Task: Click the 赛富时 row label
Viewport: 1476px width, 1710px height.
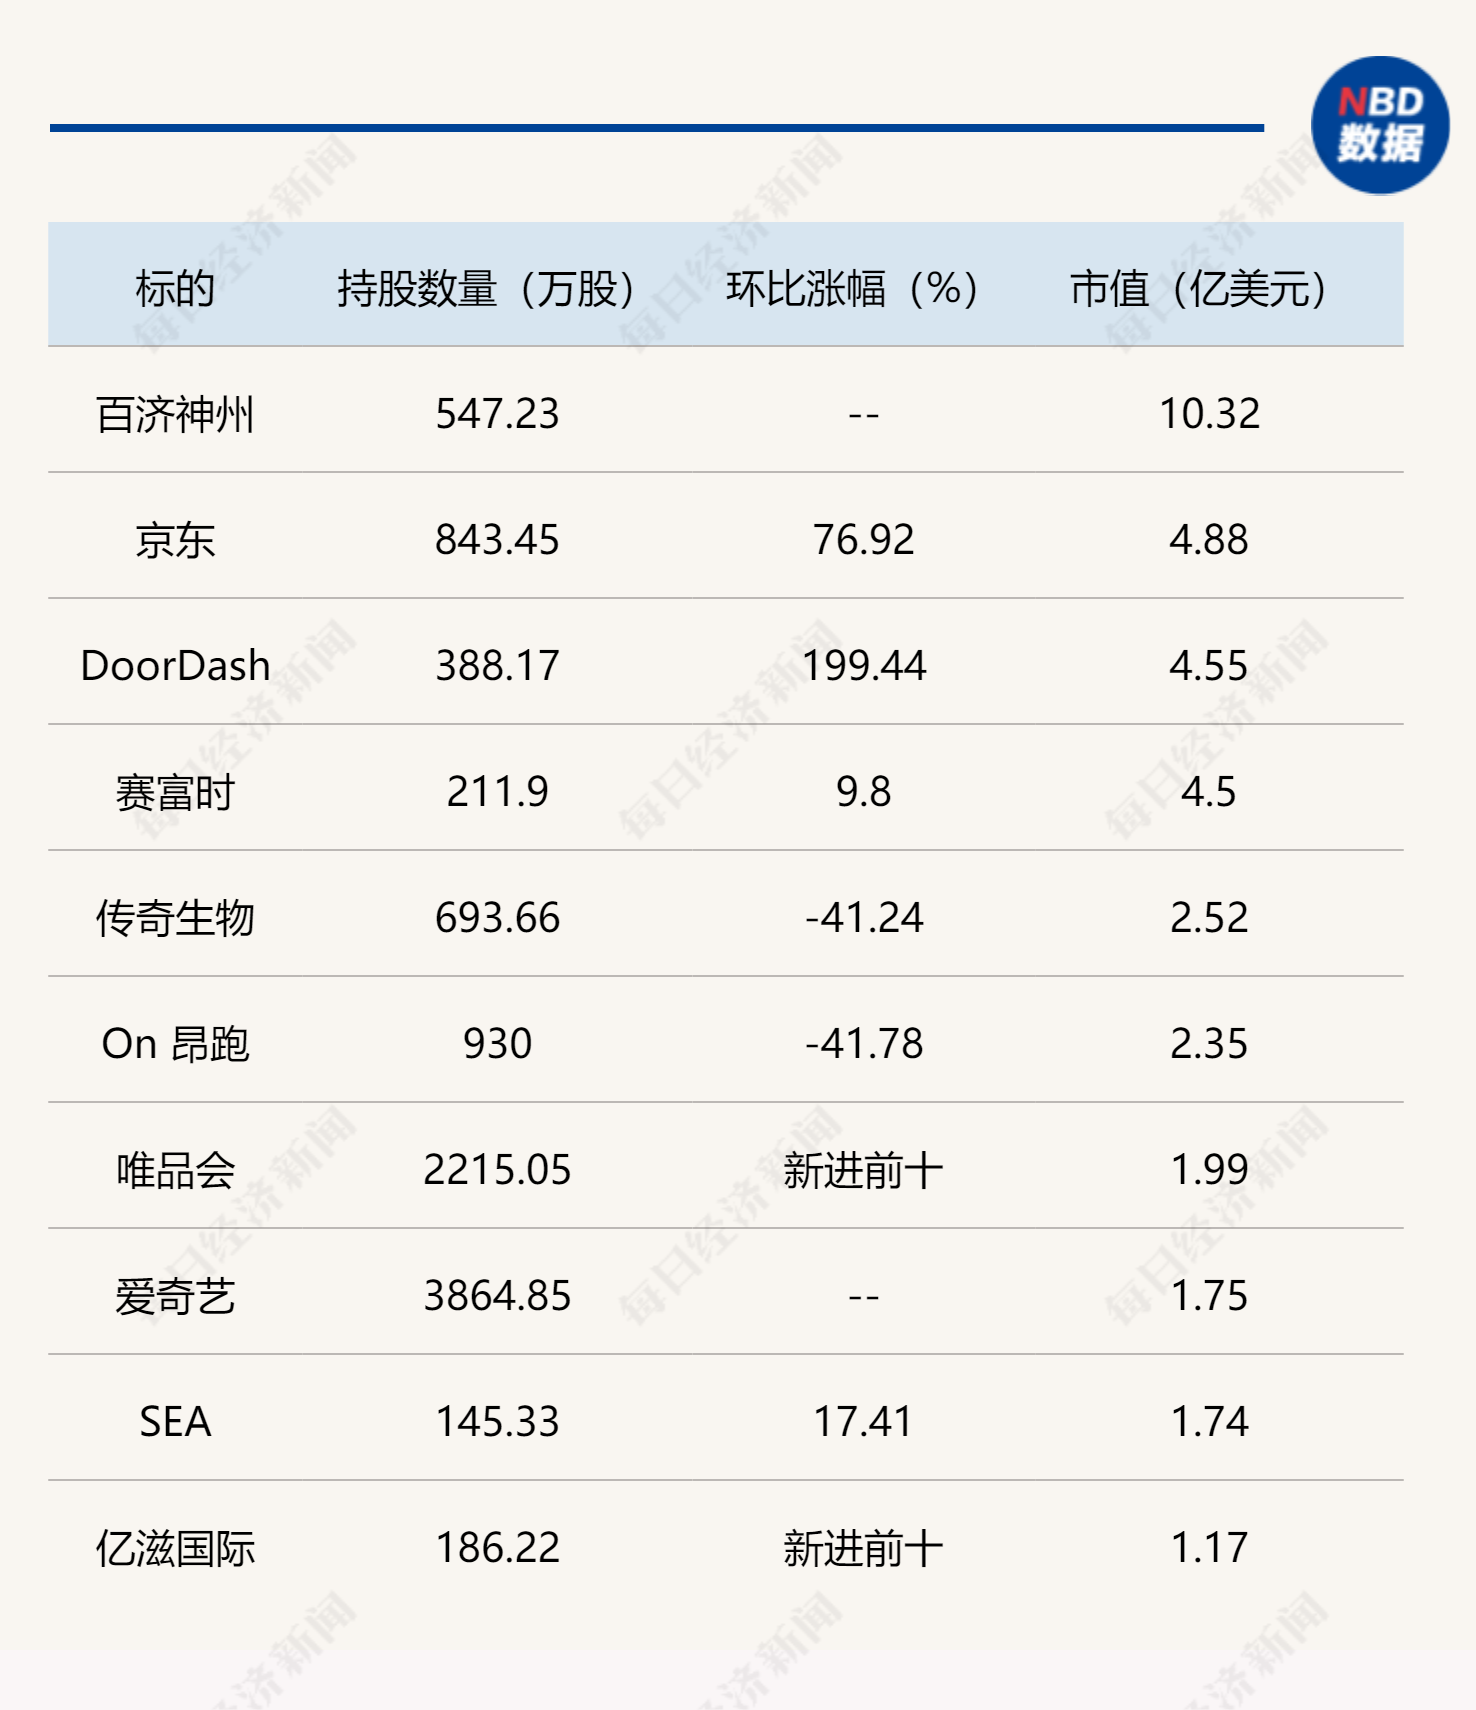Action: click(175, 792)
